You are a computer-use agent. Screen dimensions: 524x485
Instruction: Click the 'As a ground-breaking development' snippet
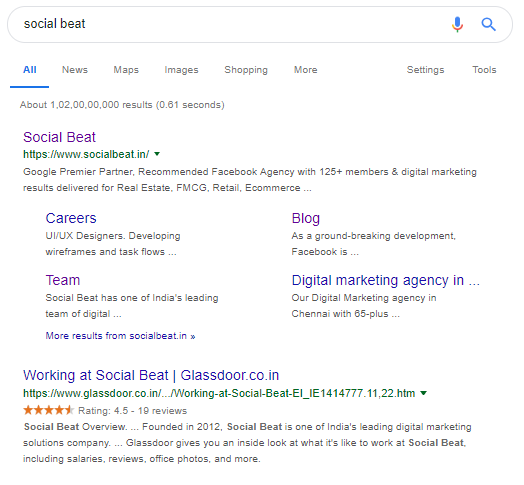pos(374,244)
